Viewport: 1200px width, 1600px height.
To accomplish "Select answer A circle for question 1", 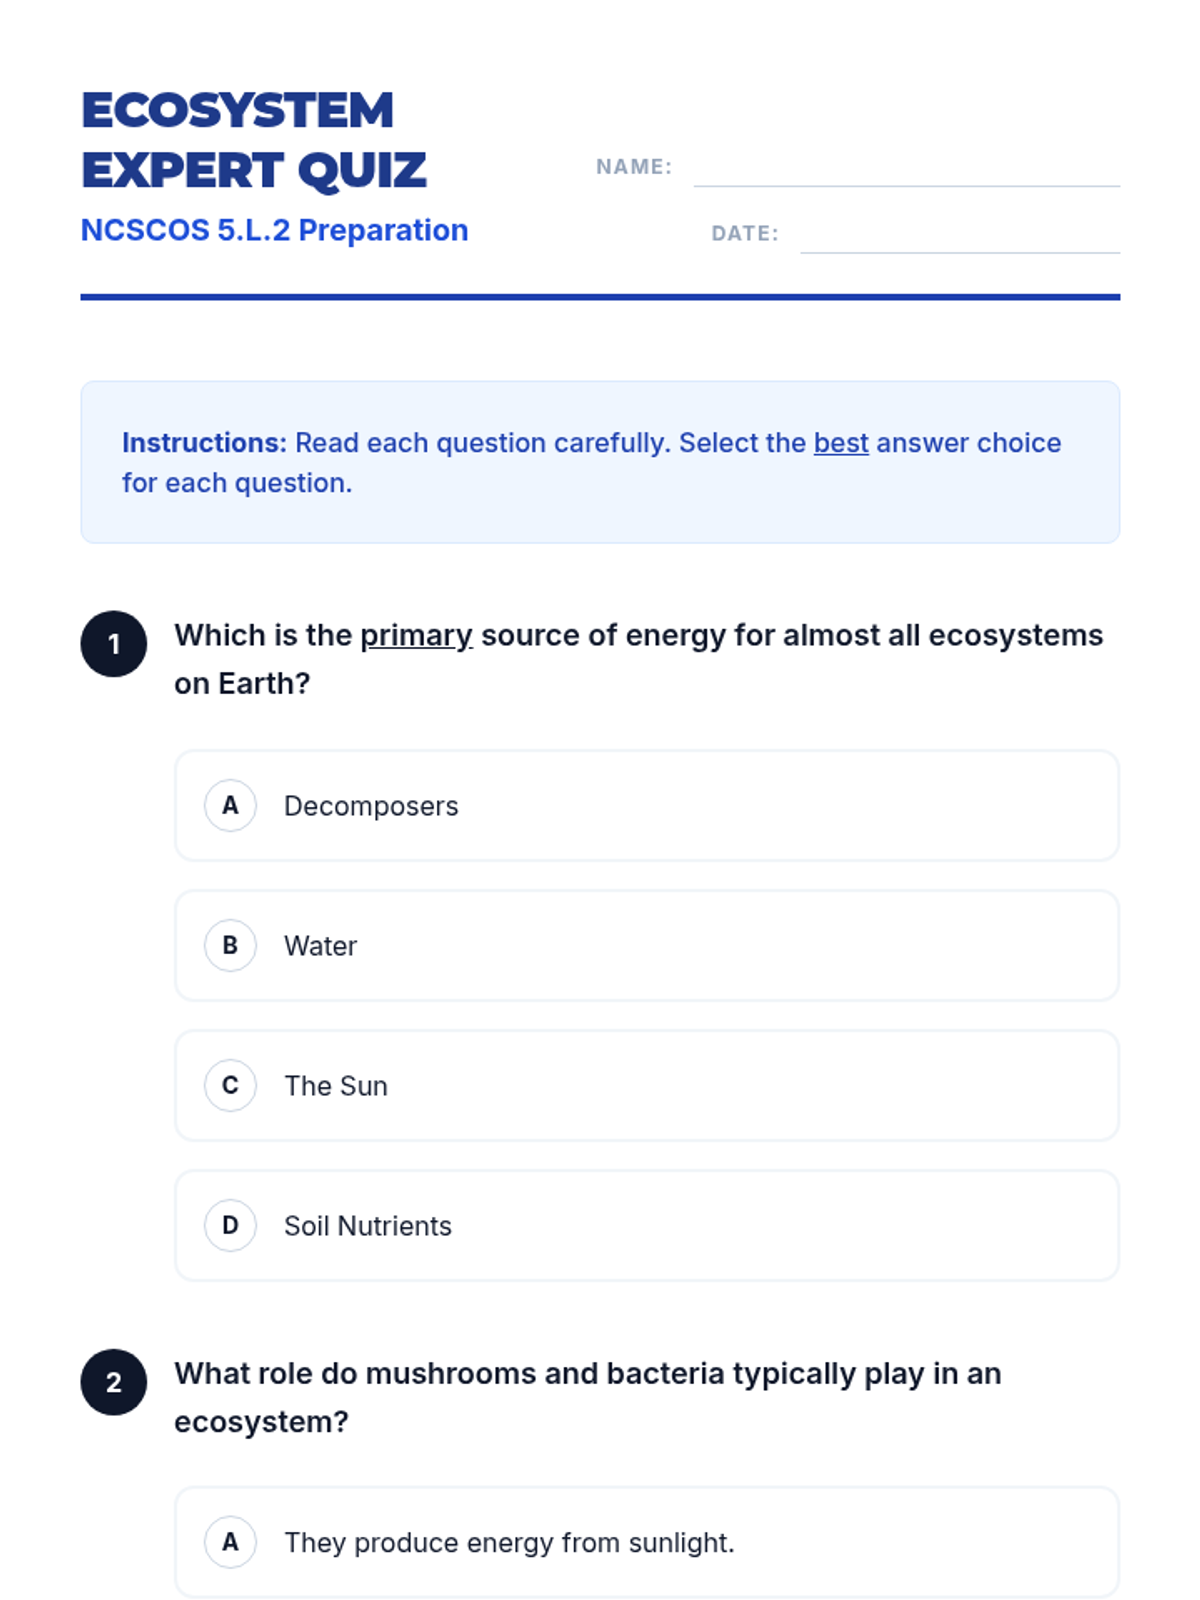I will [x=230, y=805].
